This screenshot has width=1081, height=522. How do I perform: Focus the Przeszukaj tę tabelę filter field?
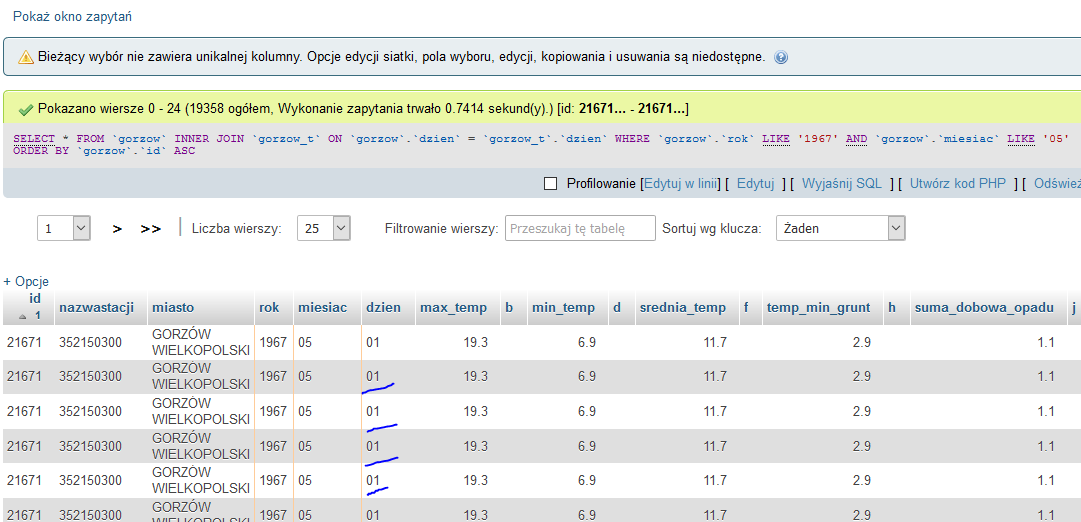(580, 228)
